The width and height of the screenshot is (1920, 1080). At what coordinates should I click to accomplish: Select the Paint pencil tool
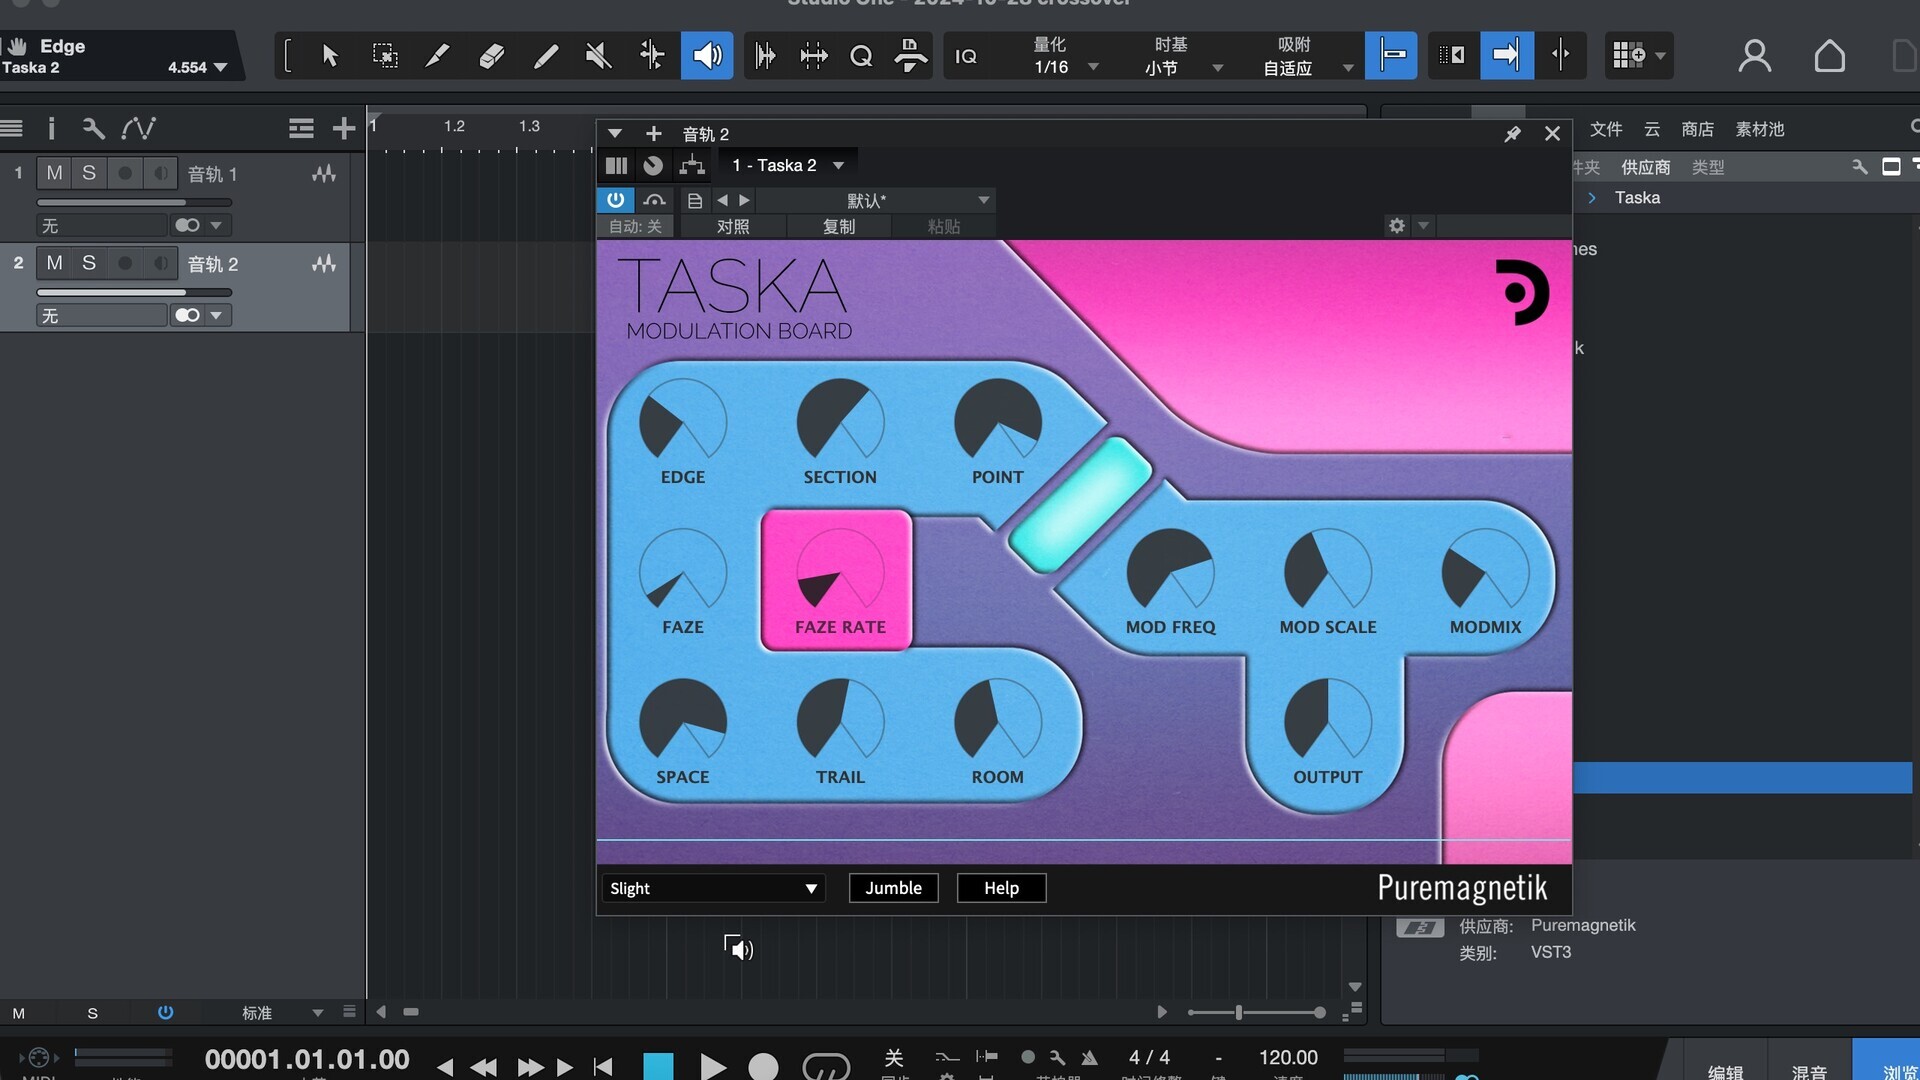click(x=546, y=55)
